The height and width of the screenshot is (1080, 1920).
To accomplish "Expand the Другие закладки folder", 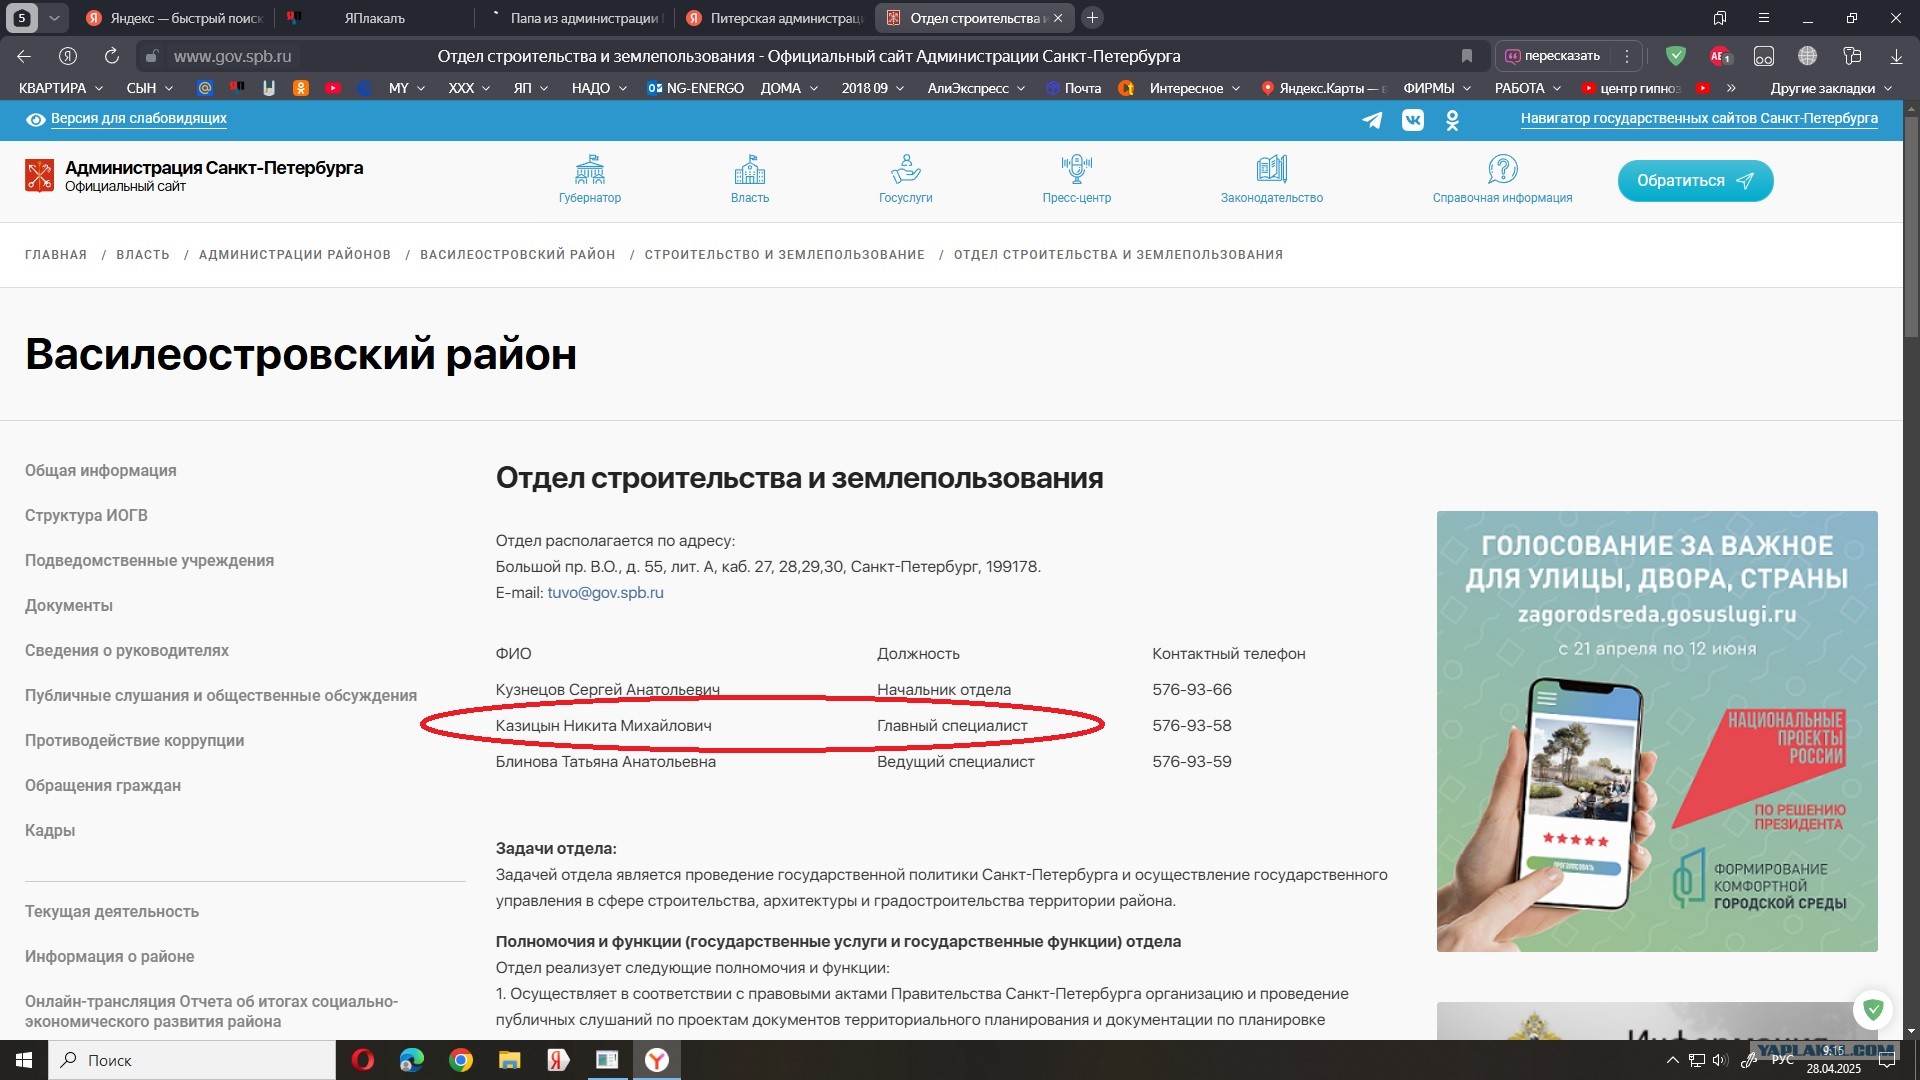I will point(1831,88).
